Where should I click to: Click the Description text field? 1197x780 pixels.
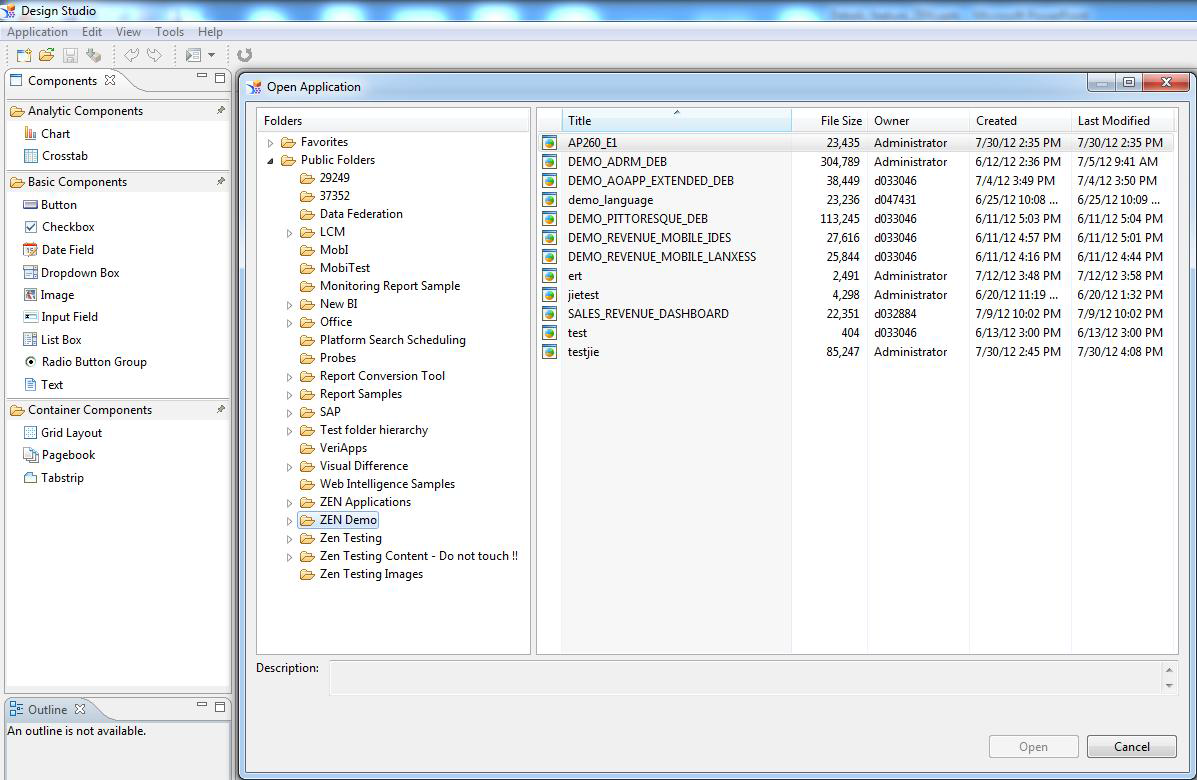[745, 678]
